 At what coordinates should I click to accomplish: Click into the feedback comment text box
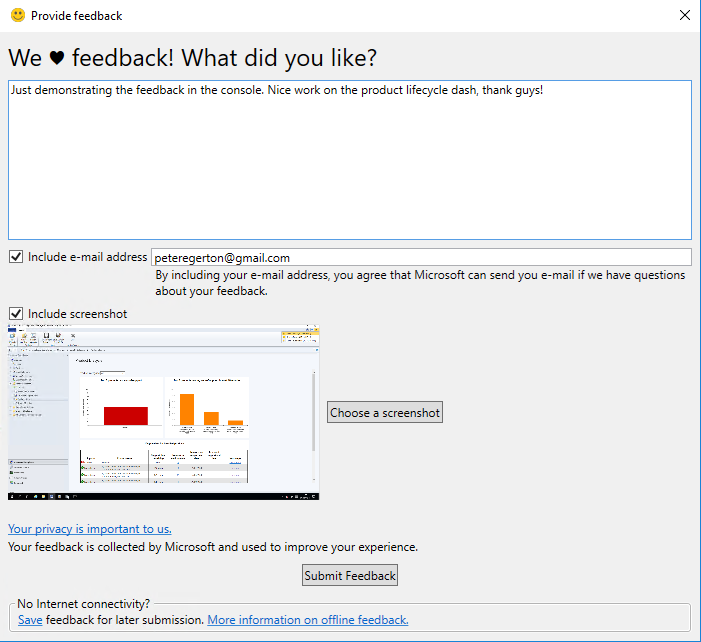pyautogui.click(x=349, y=160)
